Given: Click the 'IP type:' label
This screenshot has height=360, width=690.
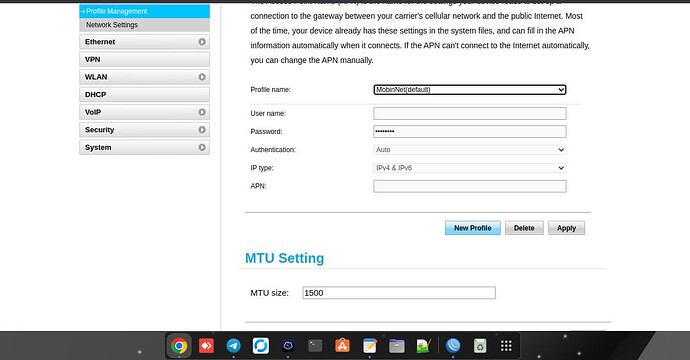Looking at the screenshot, I should point(262,168).
